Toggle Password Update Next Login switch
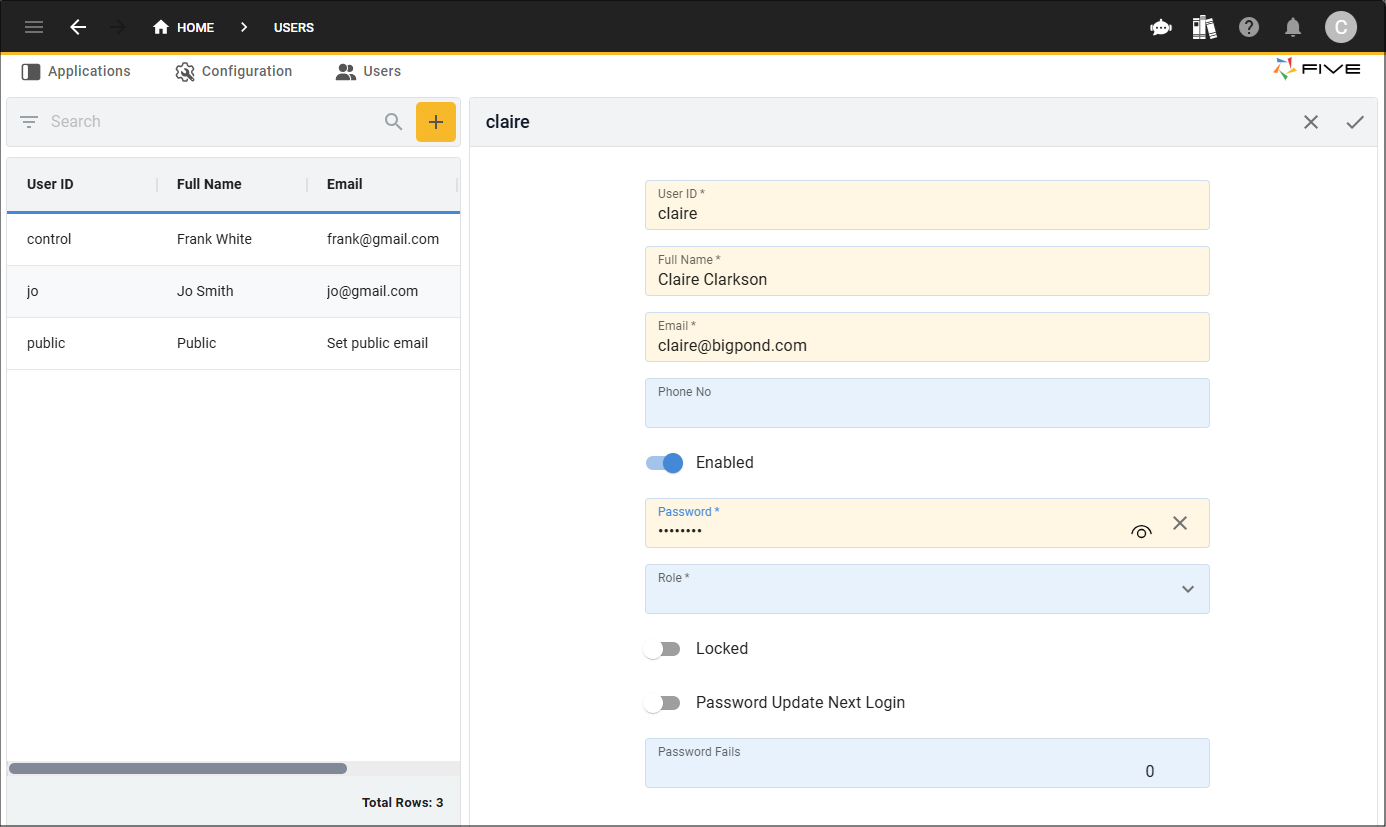Image resolution: width=1386 pixels, height=827 pixels. (x=662, y=703)
